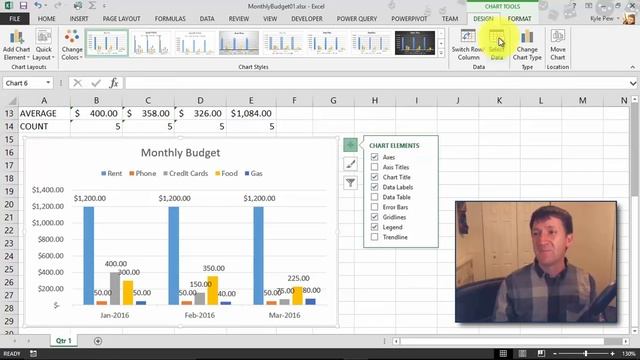The image size is (640, 360).
Task: Switch to Normal view icon
Action: 503,353
